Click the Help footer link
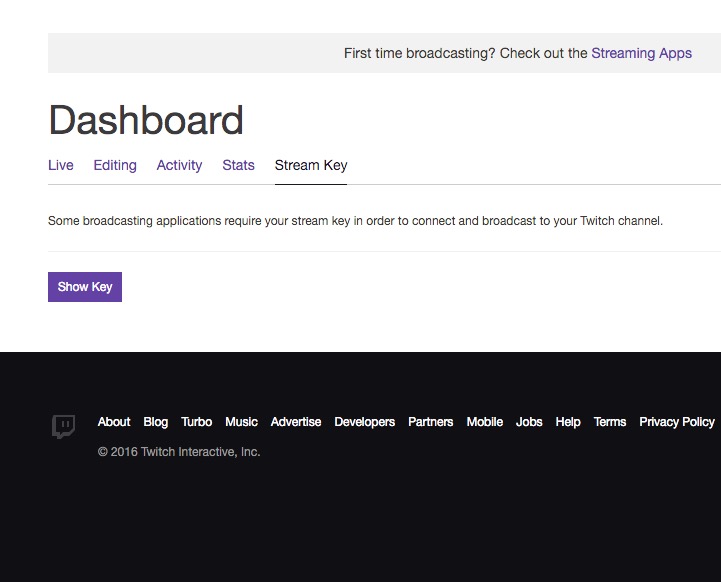 coord(568,422)
